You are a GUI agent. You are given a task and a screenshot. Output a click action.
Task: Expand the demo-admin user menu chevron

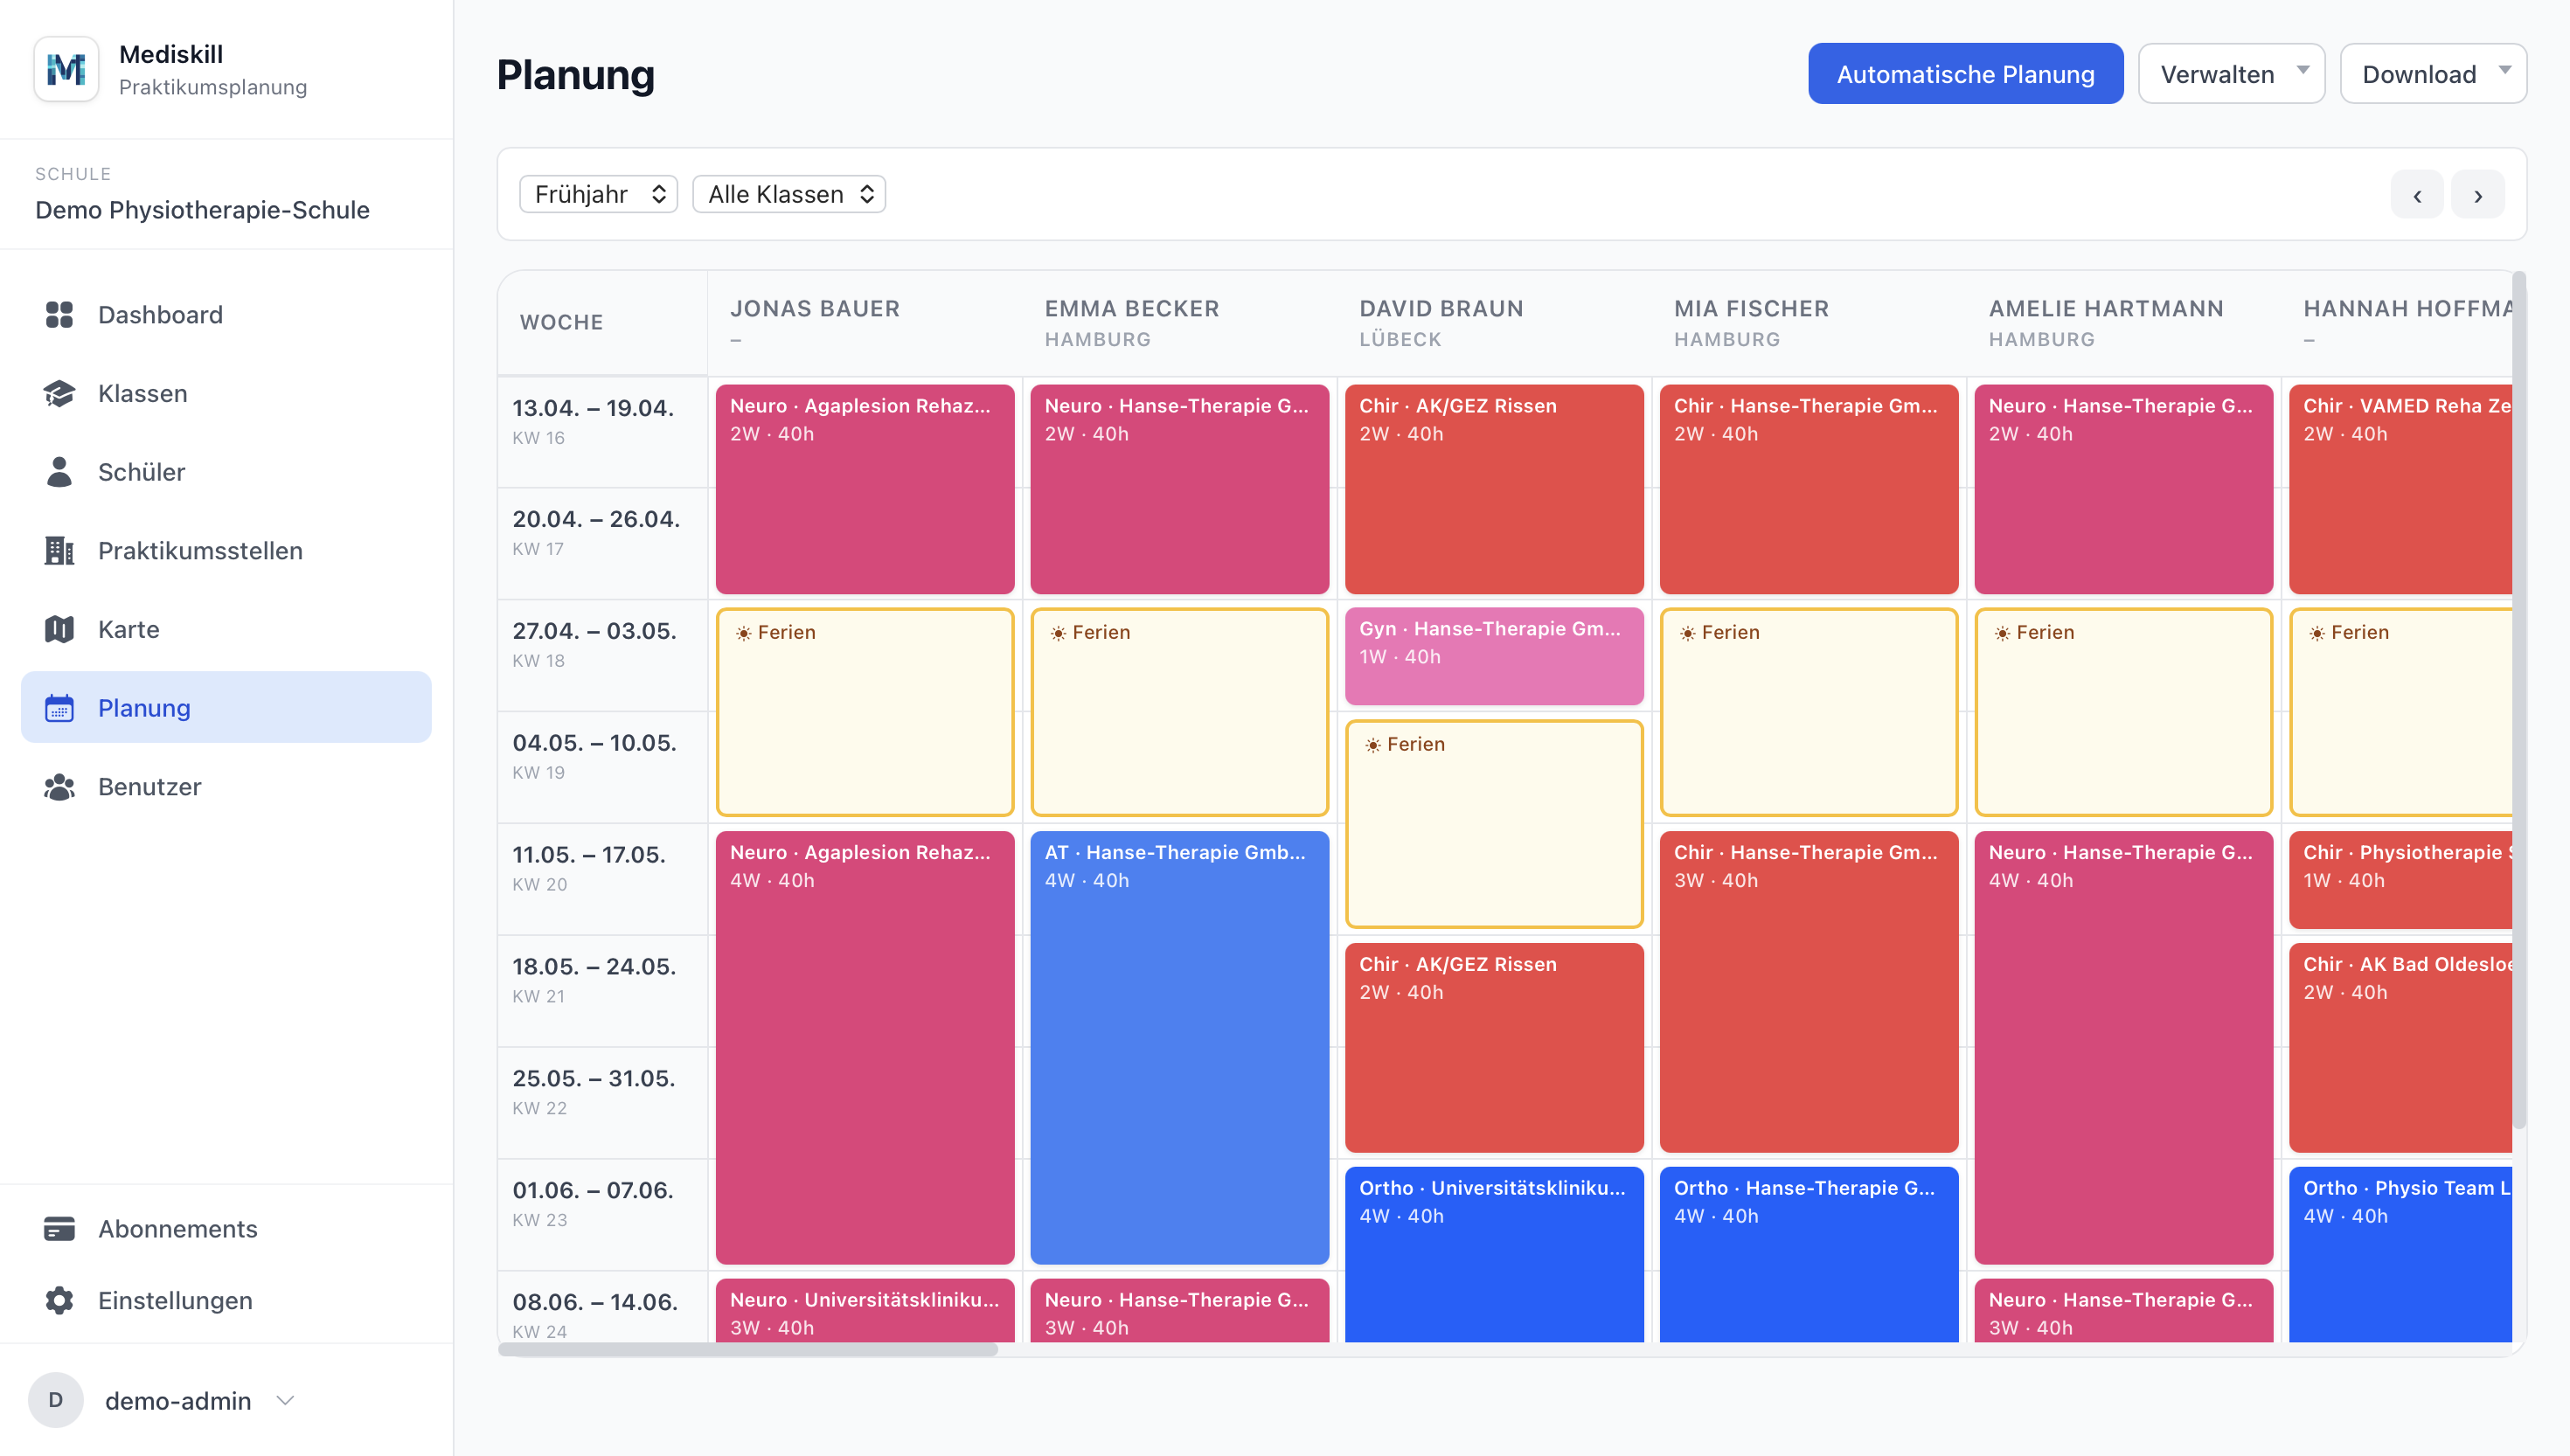[286, 1400]
